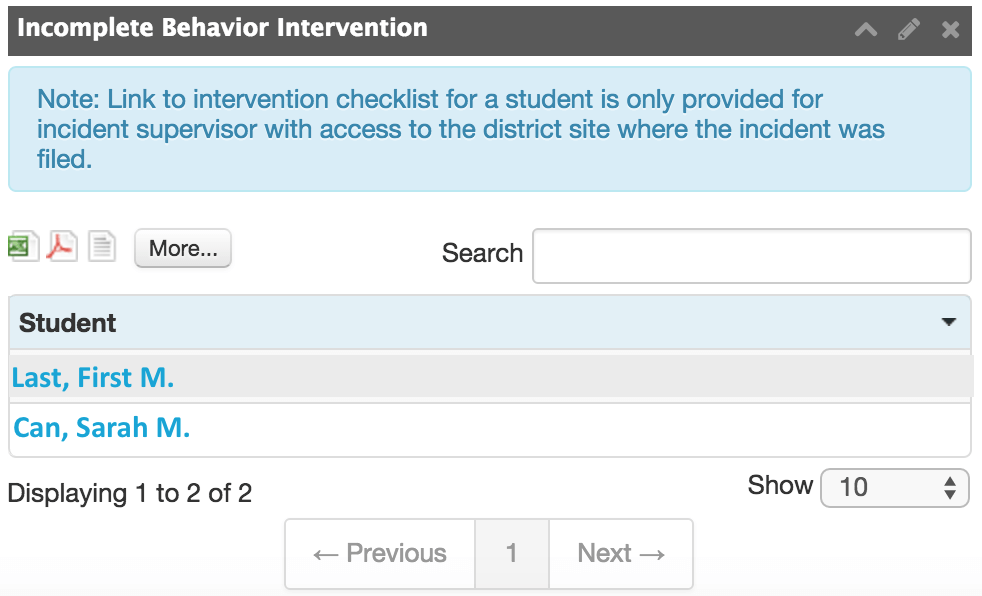Toggle the Student column sort arrow
This screenshot has width=982, height=596.
[949, 323]
